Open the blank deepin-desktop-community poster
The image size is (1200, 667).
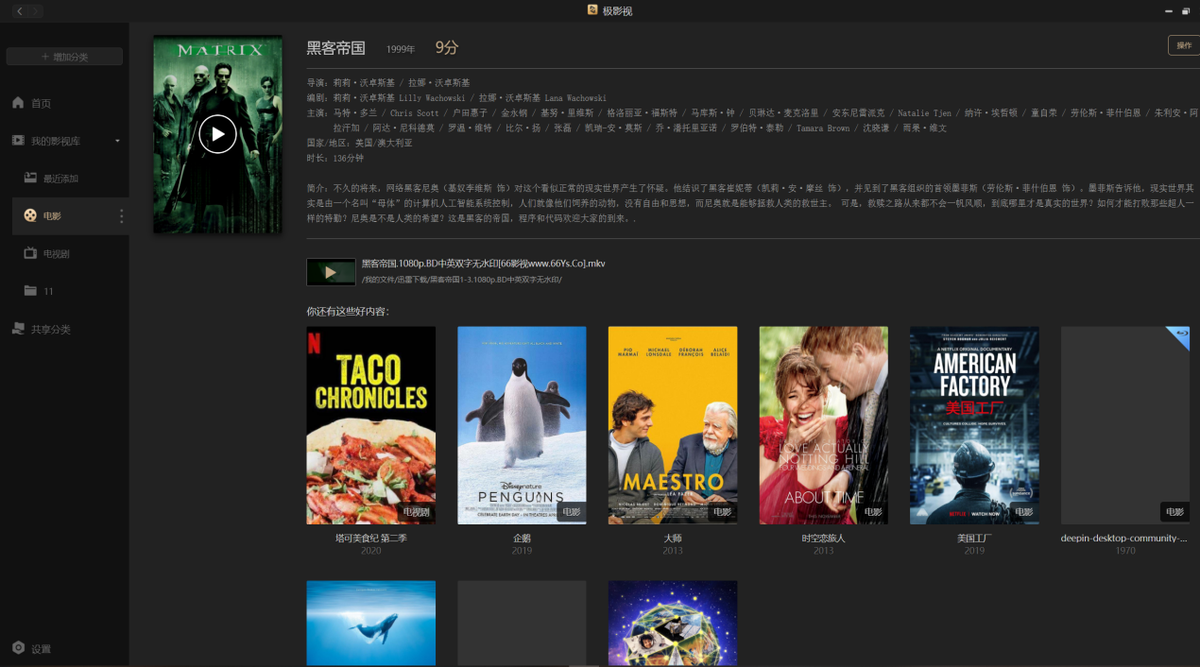(x=1125, y=425)
